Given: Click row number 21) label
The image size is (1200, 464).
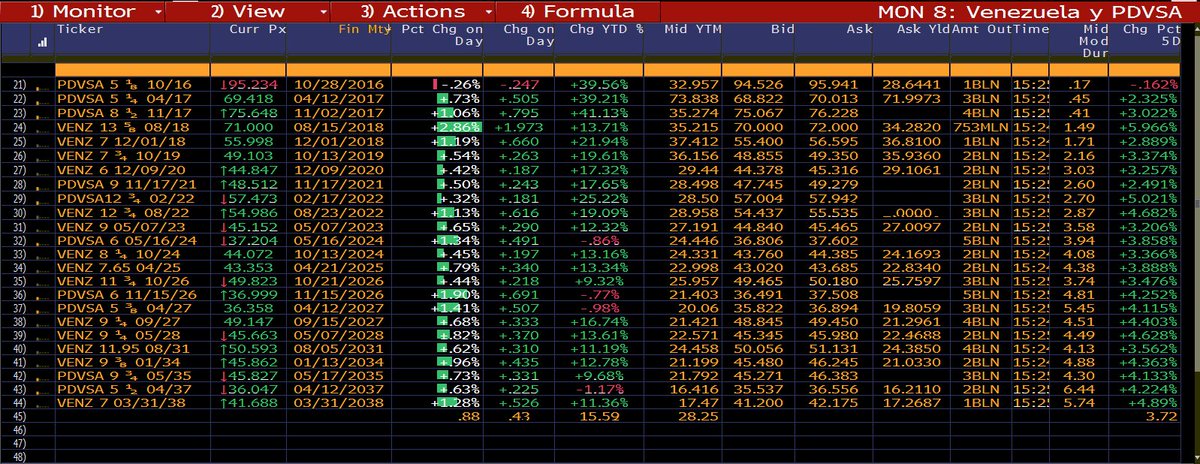Looking at the screenshot, I should 18,85.
